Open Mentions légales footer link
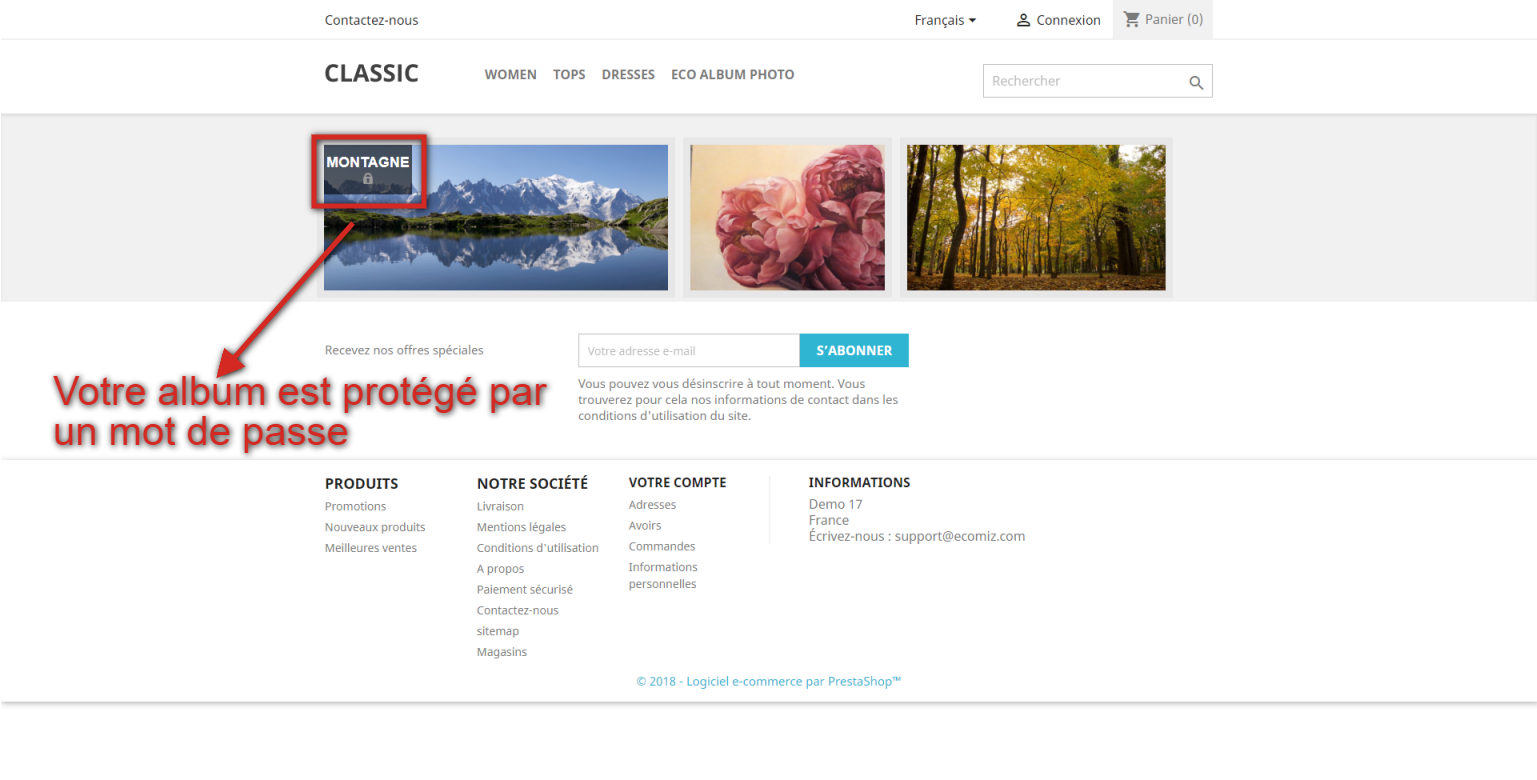The height and width of the screenshot is (780, 1537). coord(521,527)
